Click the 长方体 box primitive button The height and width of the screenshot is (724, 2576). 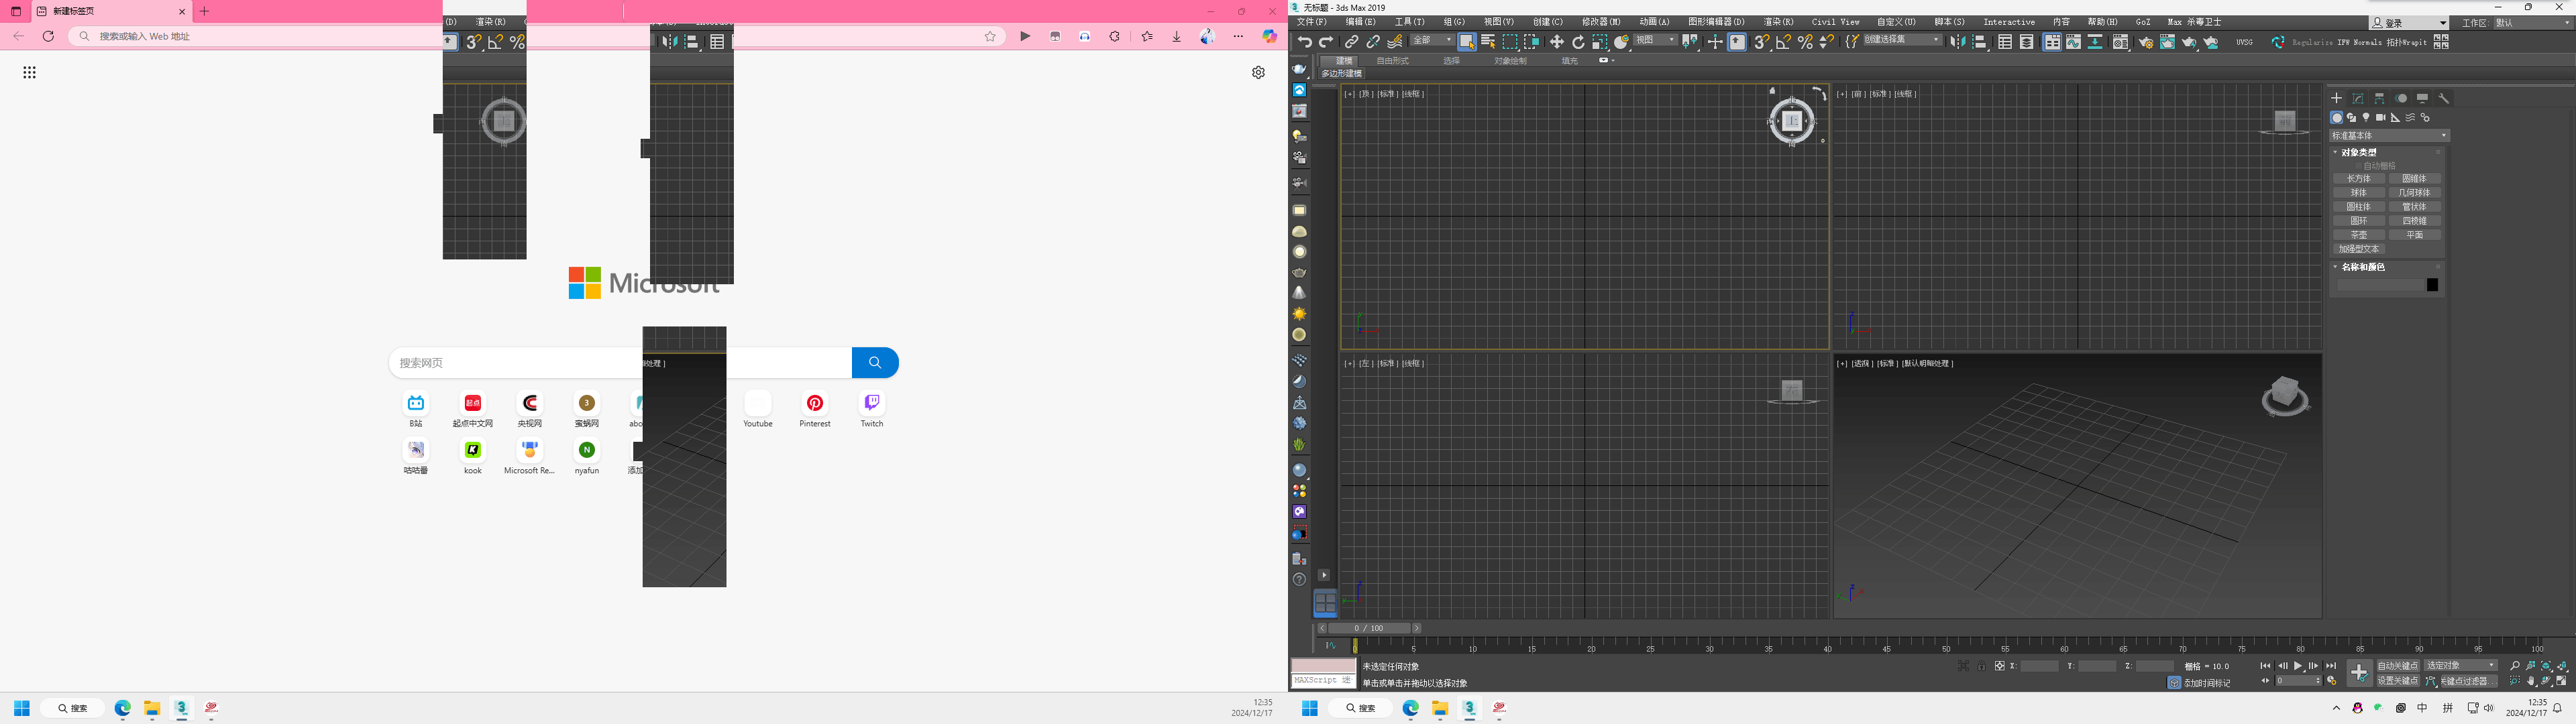2359,179
